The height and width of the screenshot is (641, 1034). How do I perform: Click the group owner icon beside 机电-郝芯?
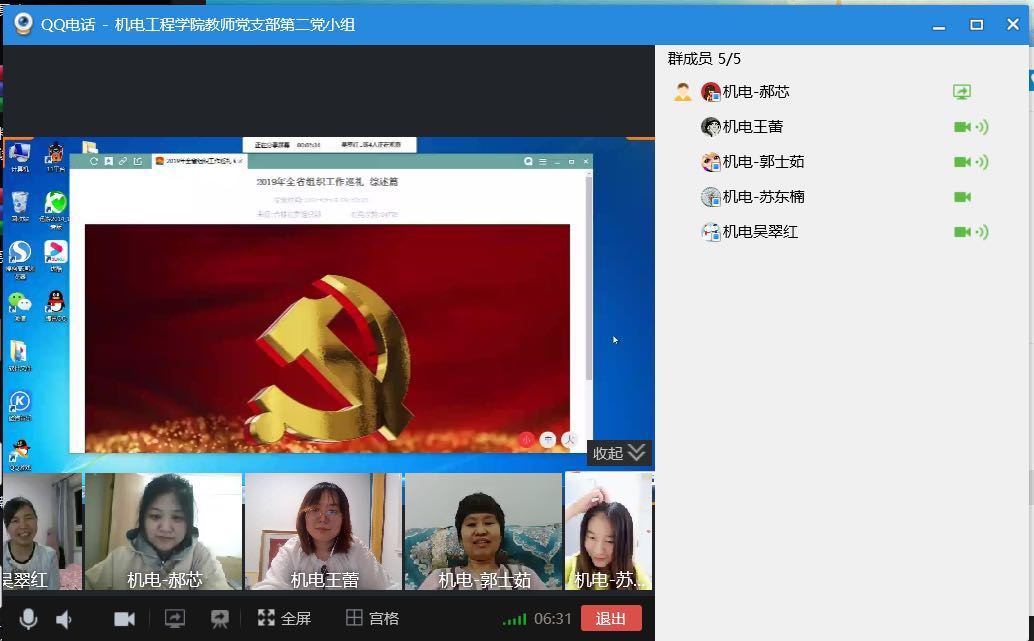pos(683,92)
